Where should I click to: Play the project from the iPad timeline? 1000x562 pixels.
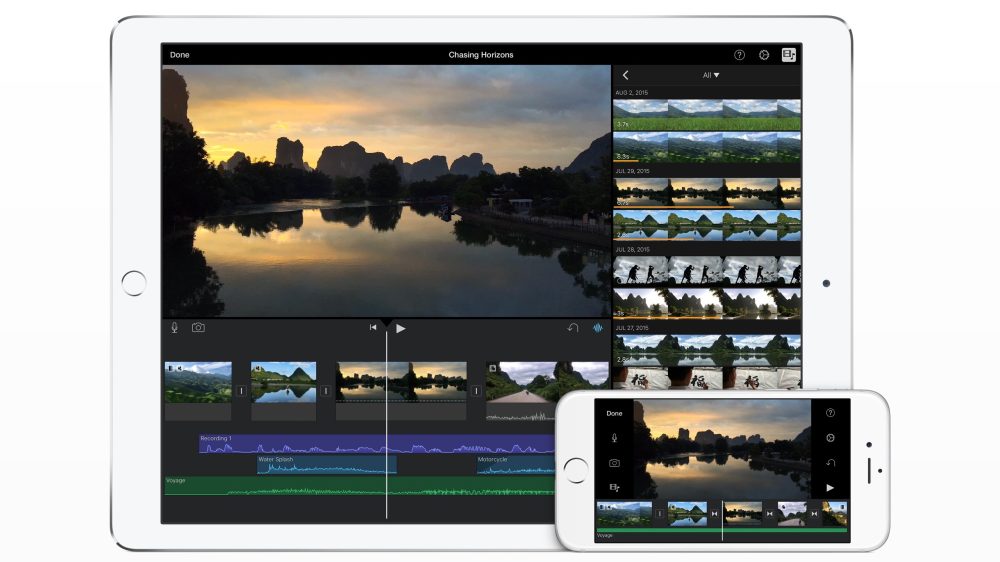(400, 327)
